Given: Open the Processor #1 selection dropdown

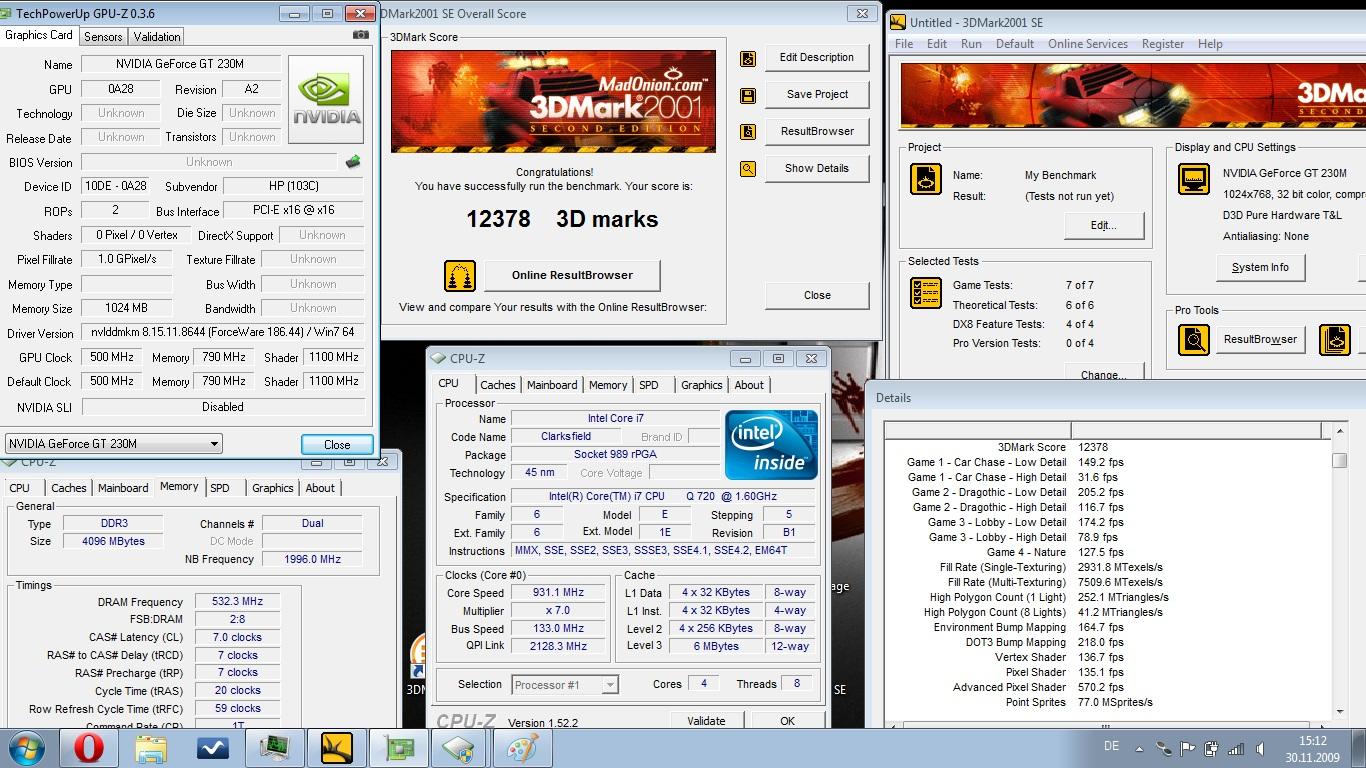Looking at the screenshot, I should (x=610, y=685).
